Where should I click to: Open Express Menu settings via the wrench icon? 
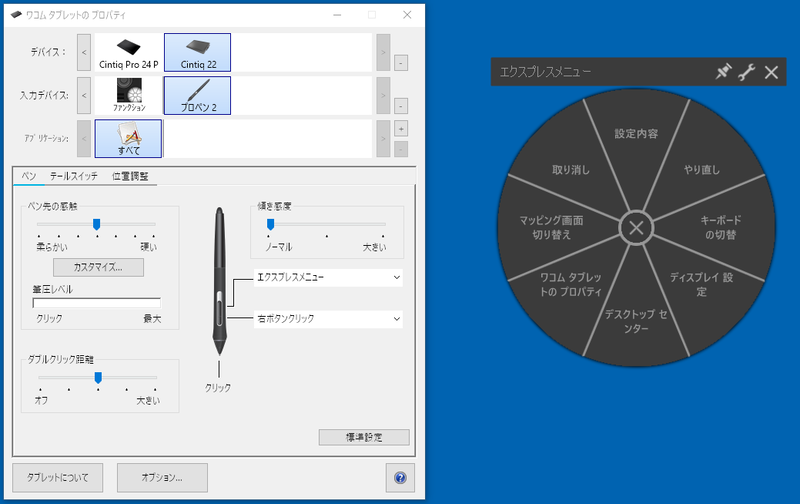(746, 72)
